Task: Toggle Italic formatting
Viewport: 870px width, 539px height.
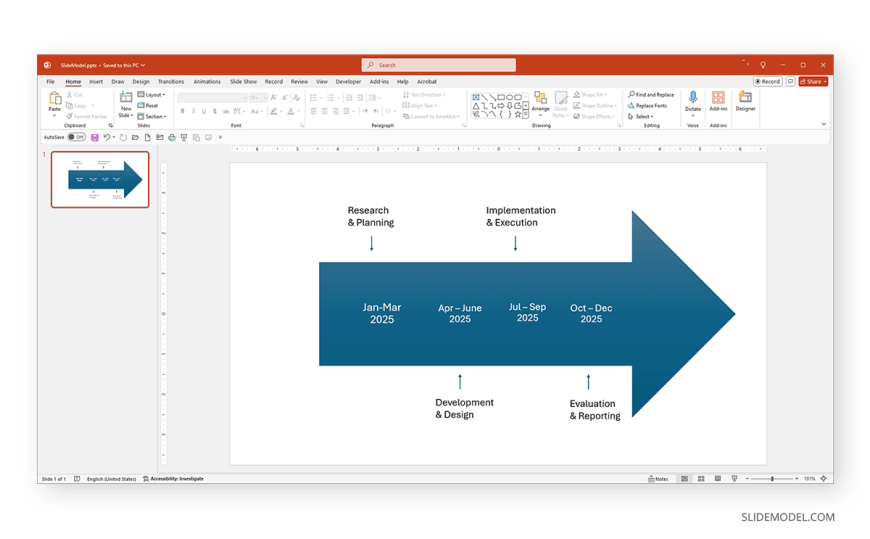Action: click(x=193, y=111)
